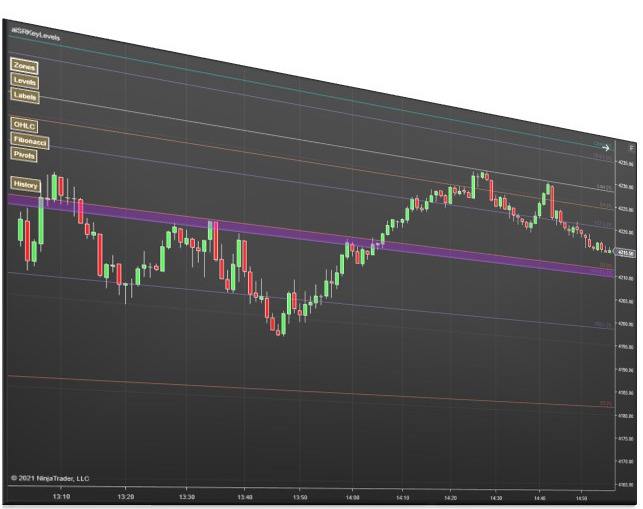The image size is (643, 509).
Task: Click the 4170.00 price axis label
Action: click(626, 461)
